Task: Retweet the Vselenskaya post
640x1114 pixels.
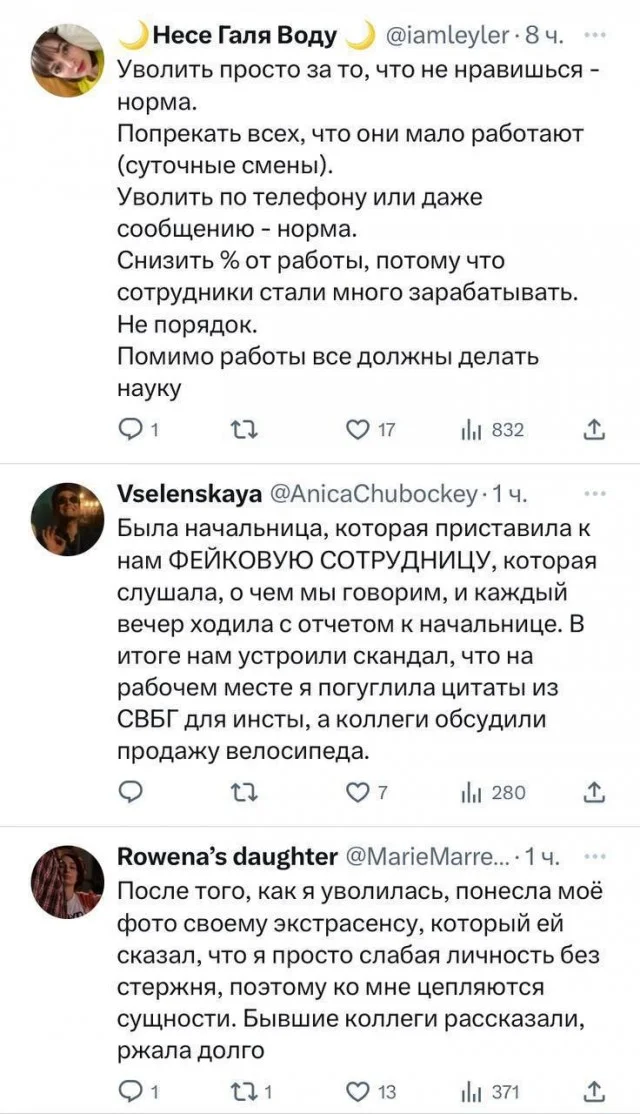Action: pos(242,793)
